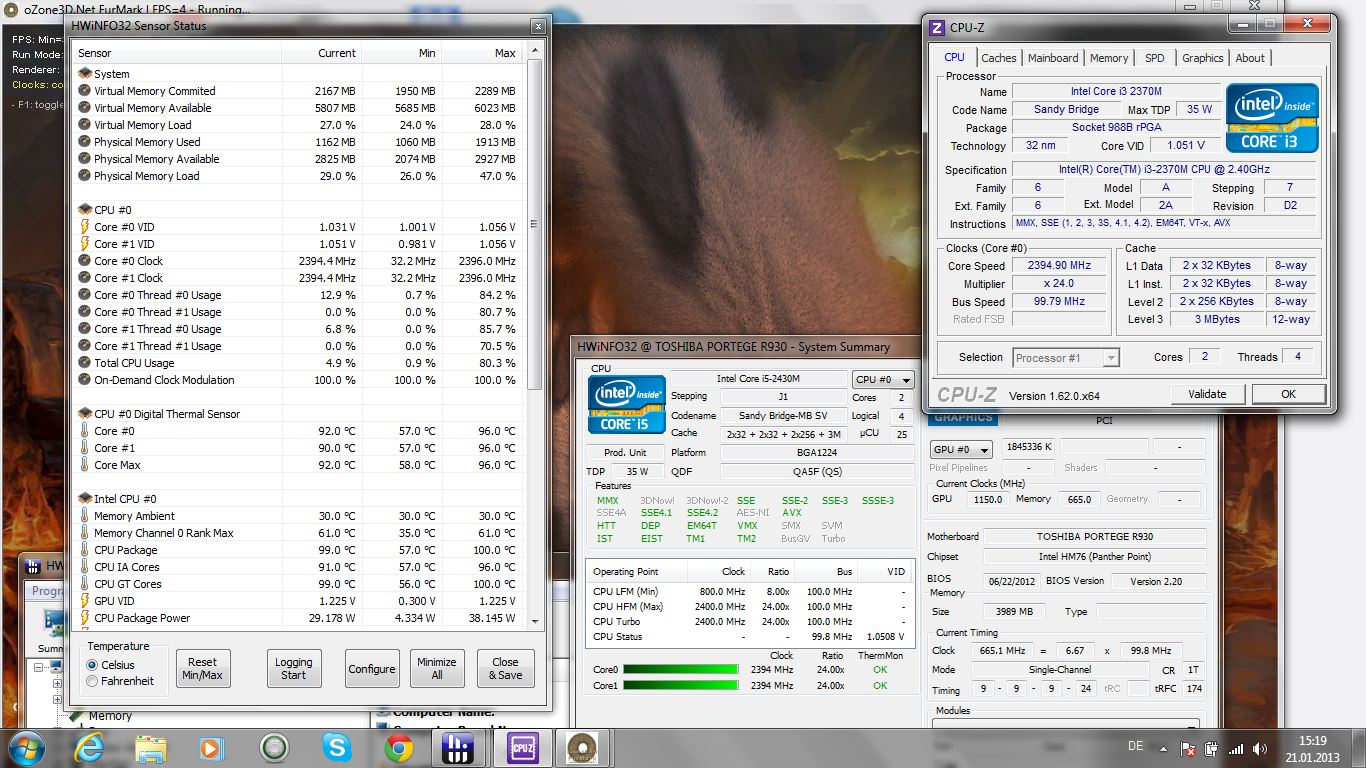Click the Validate button in CPU-Z
The image size is (1366, 768).
coord(1207,394)
